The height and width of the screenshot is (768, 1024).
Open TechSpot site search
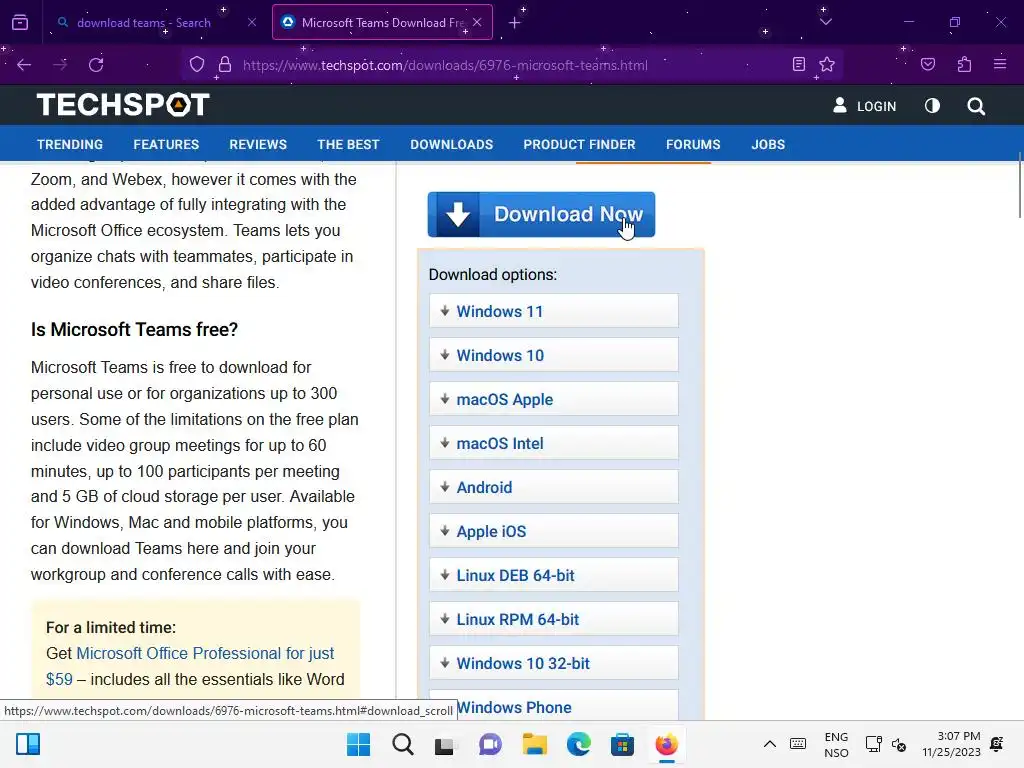pyautogui.click(x=976, y=106)
